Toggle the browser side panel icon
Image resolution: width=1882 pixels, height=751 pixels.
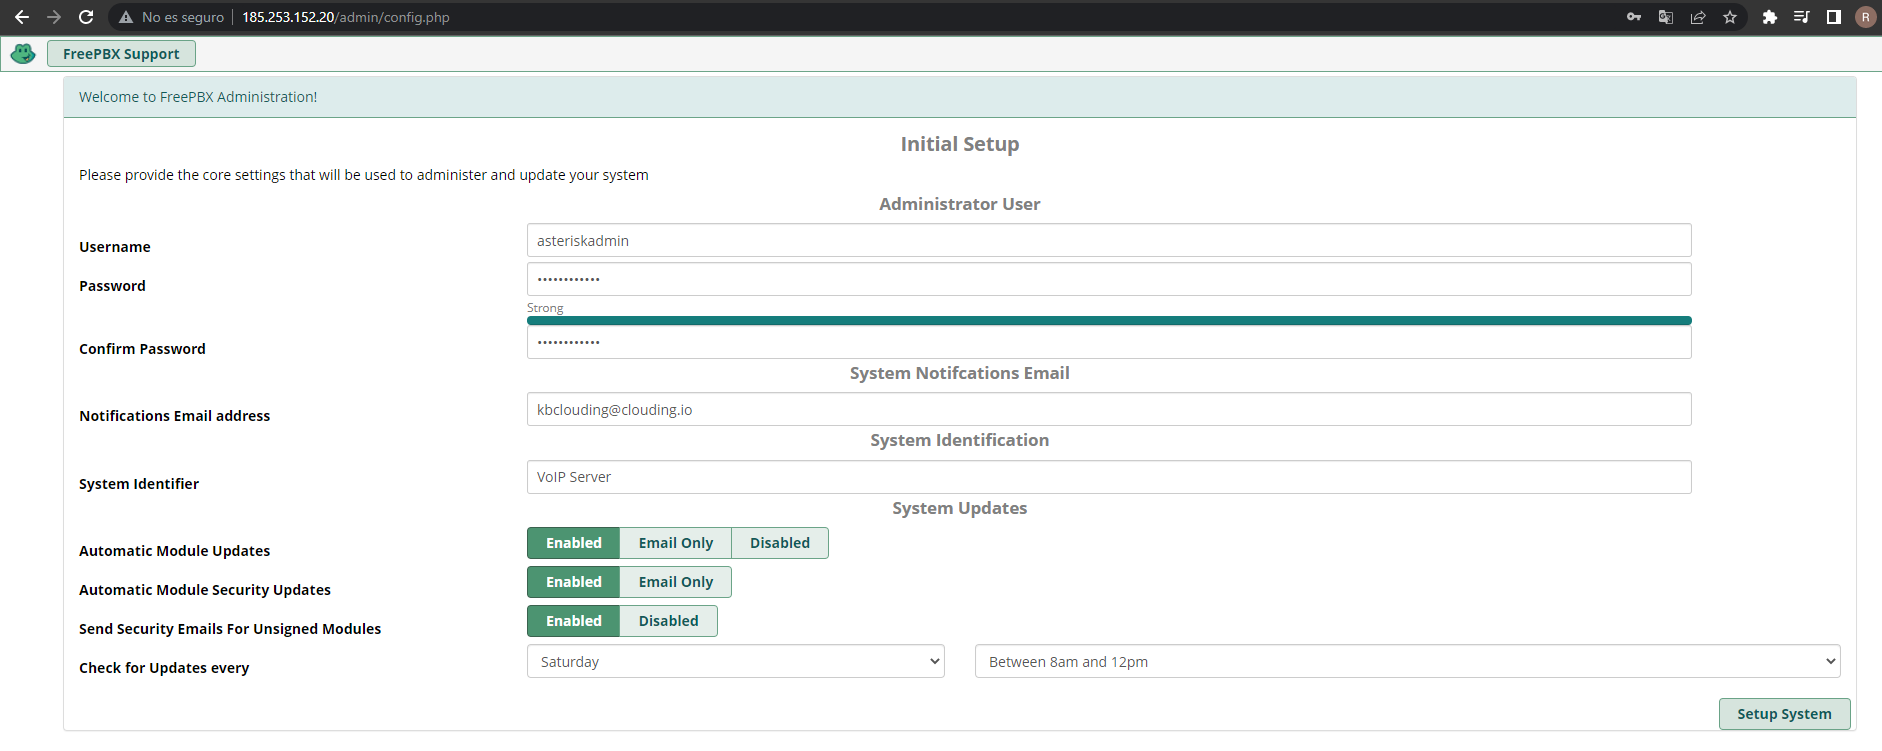[x=1834, y=17]
